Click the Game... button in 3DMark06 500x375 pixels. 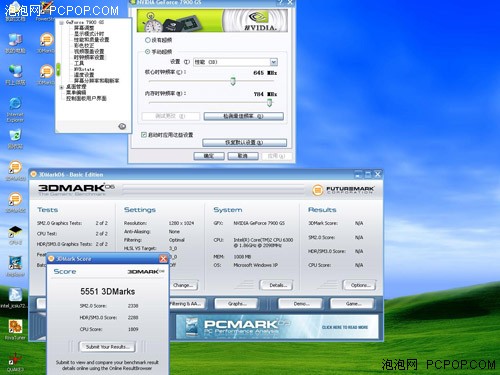[x=352, y=304]
